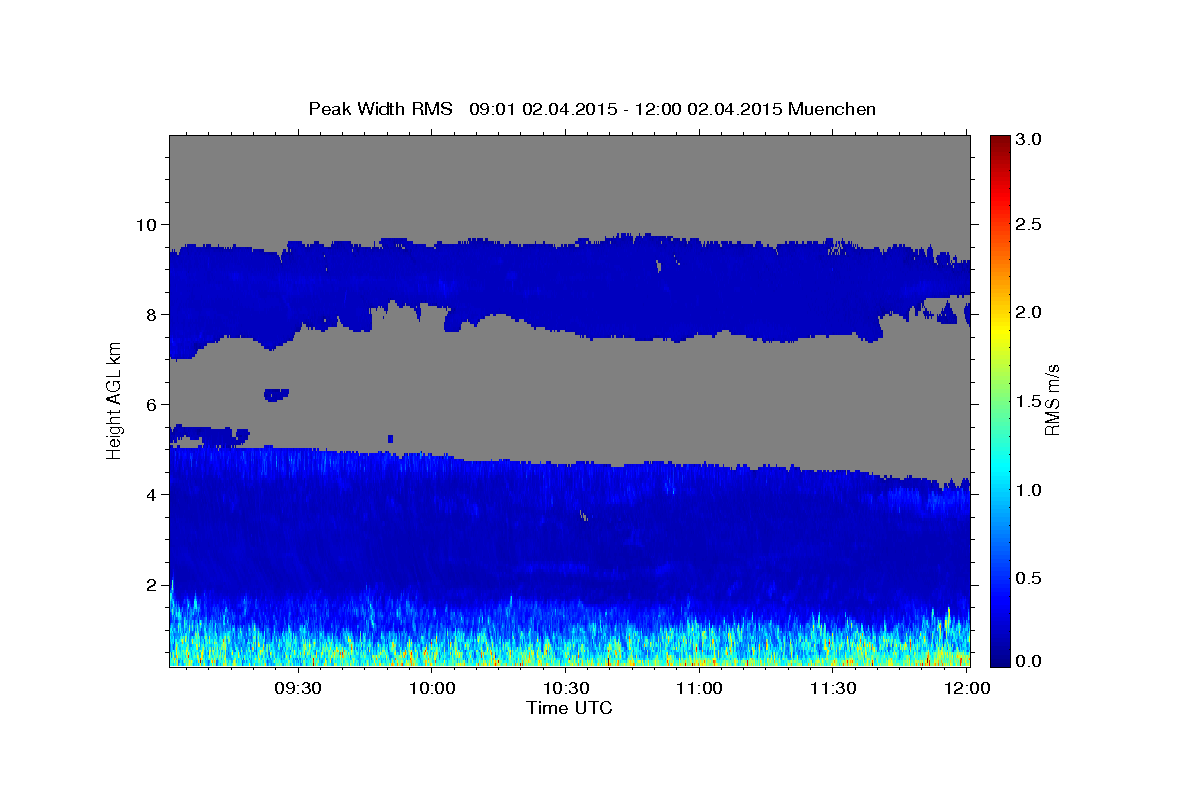The image size is (1200, 800).
Task: Click the 10:00 time tick label
Action: [433, 689]
